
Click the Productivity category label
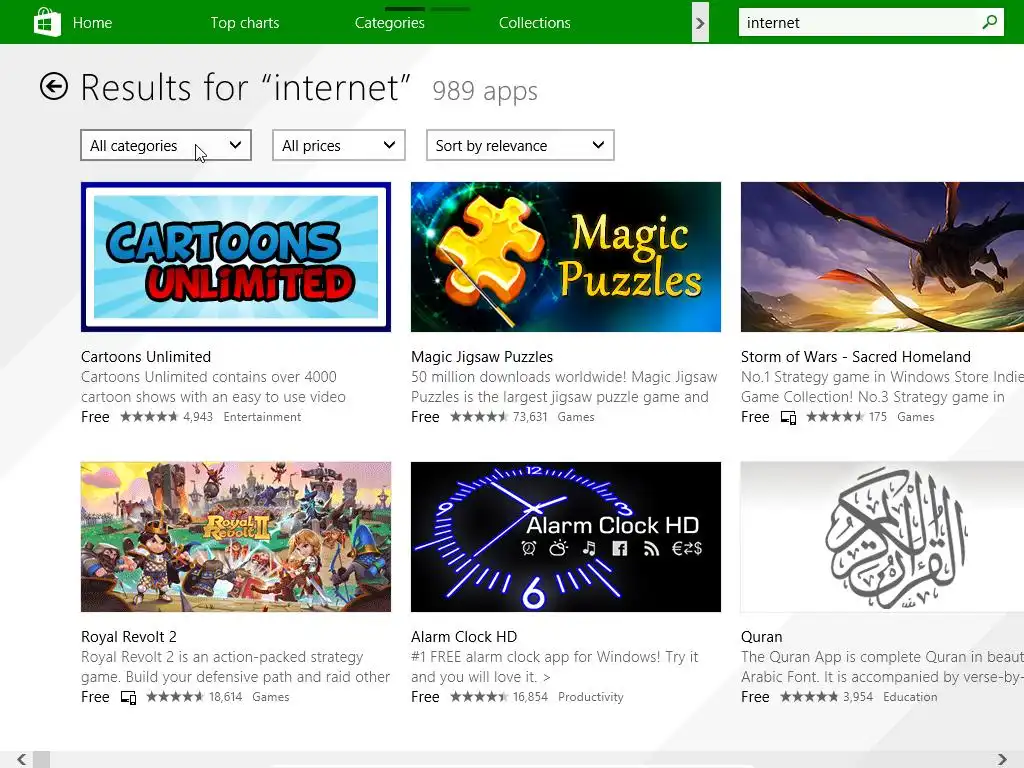click(590, 697)
